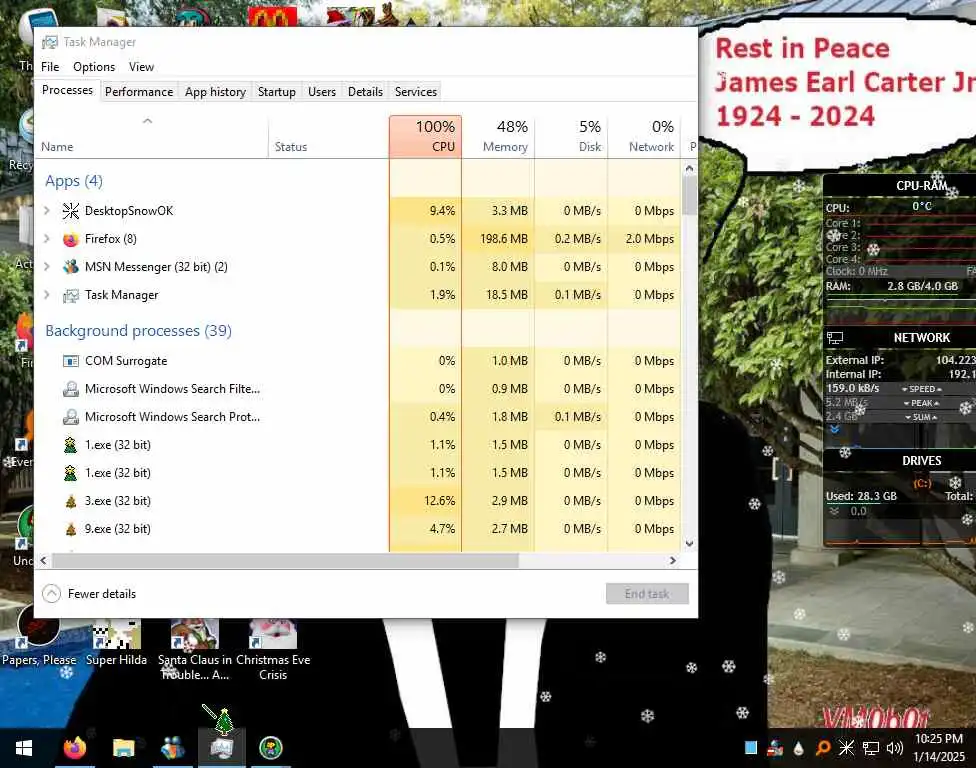Sort processes by Memory column
The image size is (976, 768).
pos(498,136)
